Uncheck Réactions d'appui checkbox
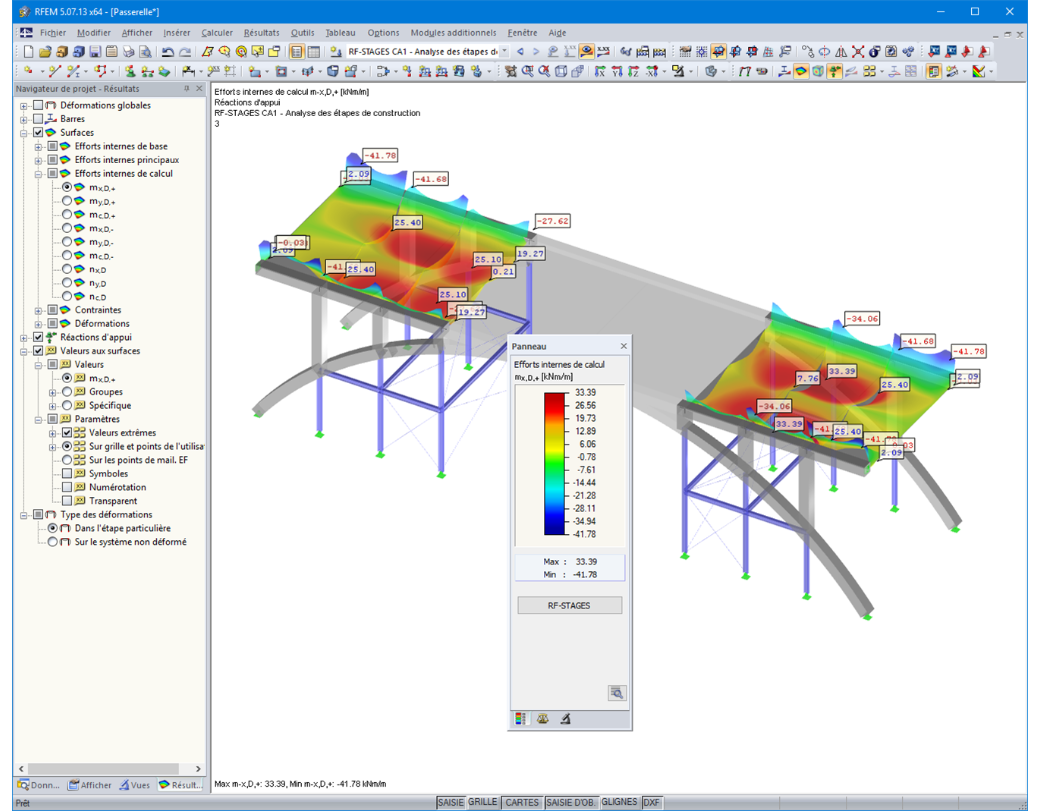This screenshot has height=811, width=1040. pyautogui.click(x=38, y=337)
